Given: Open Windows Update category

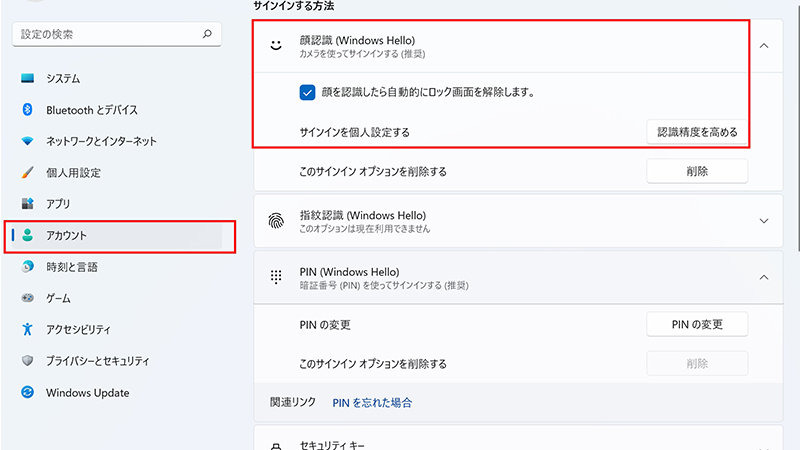Looking at the screenshot, I should pos(117,392).
